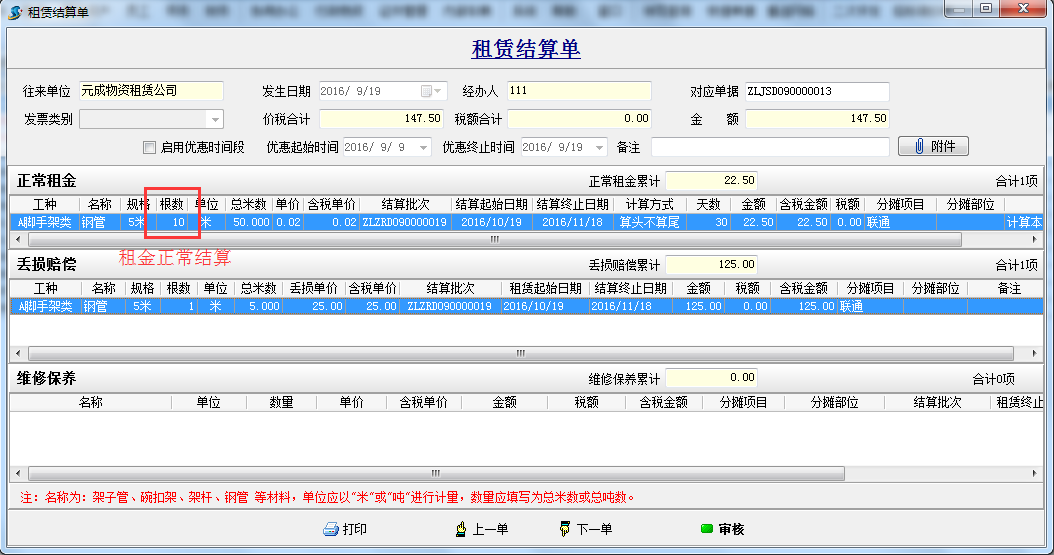Click the 租赁结算单 app icon in title bar
Viewport: 1054px width, 555px height.
pyautogui.click(x=15, y=10)
